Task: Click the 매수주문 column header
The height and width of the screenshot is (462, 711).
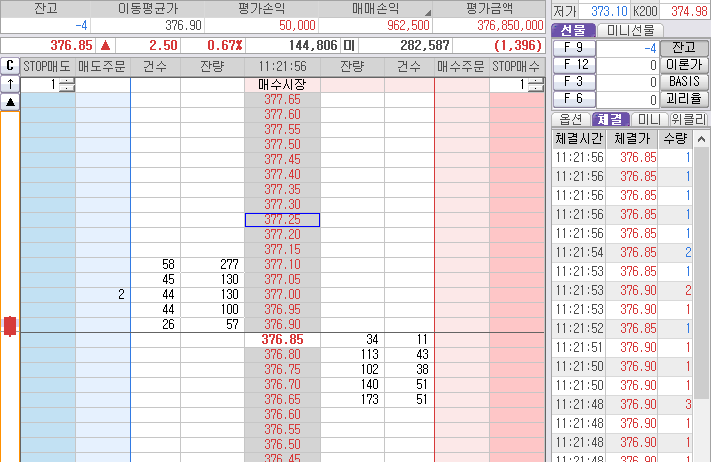Action: [x=461, y=67]
